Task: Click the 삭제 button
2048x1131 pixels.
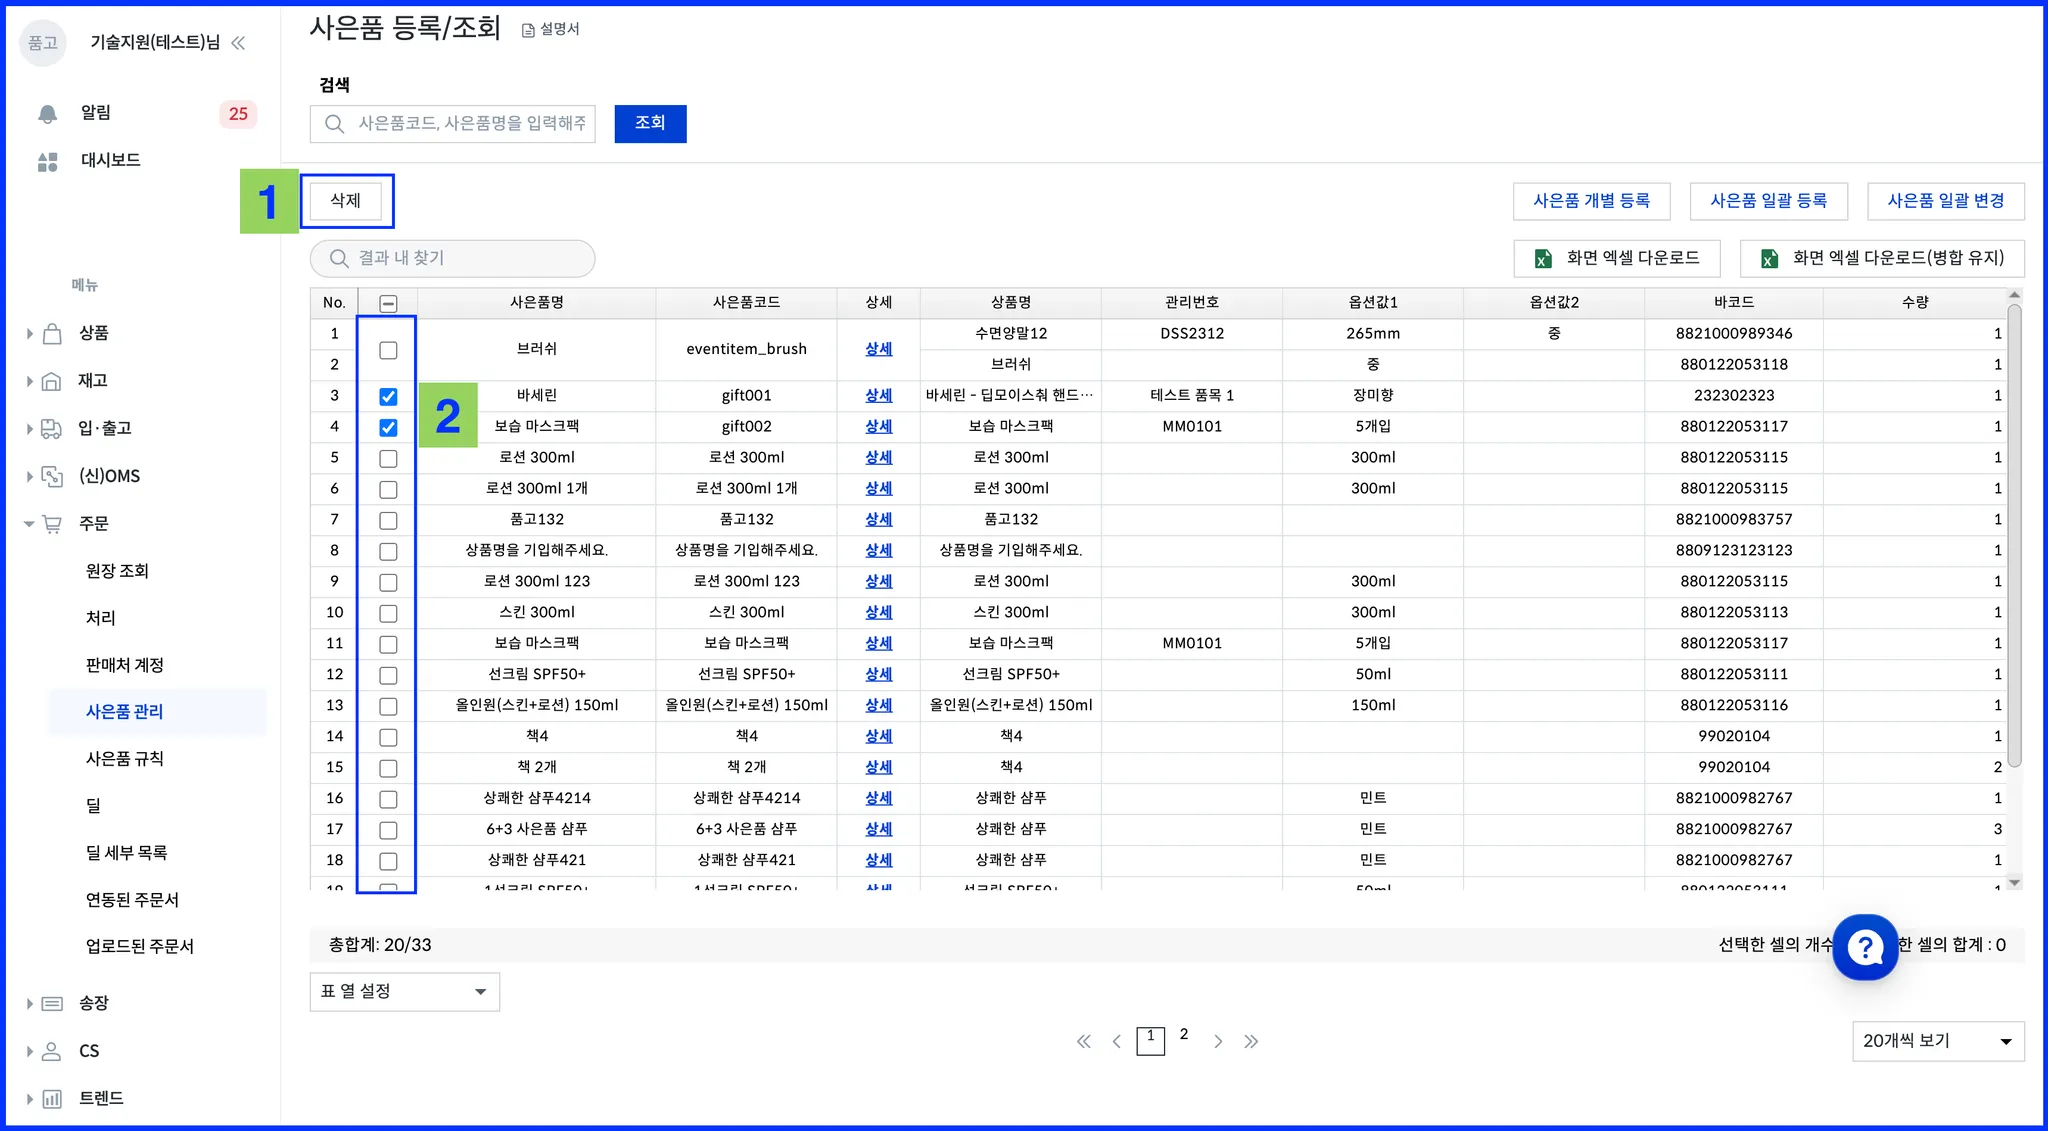Action: (345, 201)
